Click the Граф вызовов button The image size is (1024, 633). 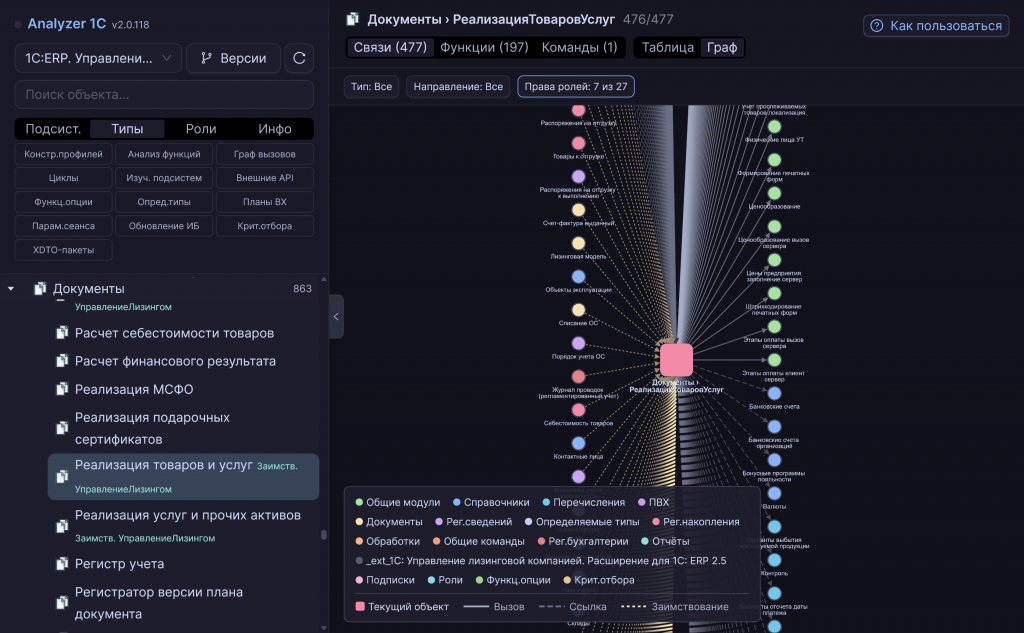pos(264,154)
